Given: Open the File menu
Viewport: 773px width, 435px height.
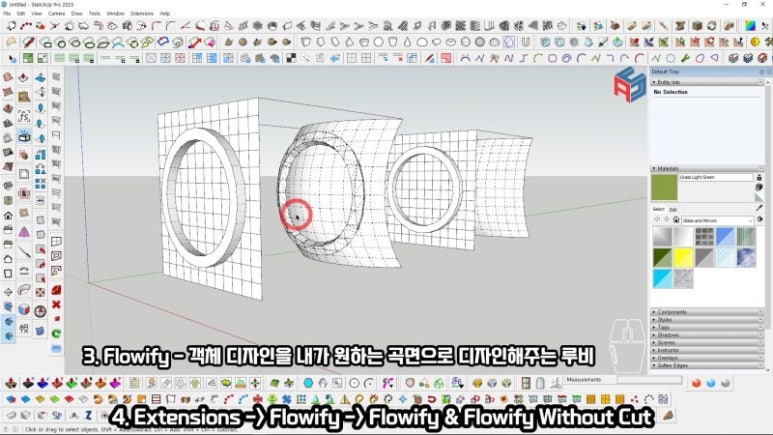Looking at the screenshot, I should click(7, 13).
